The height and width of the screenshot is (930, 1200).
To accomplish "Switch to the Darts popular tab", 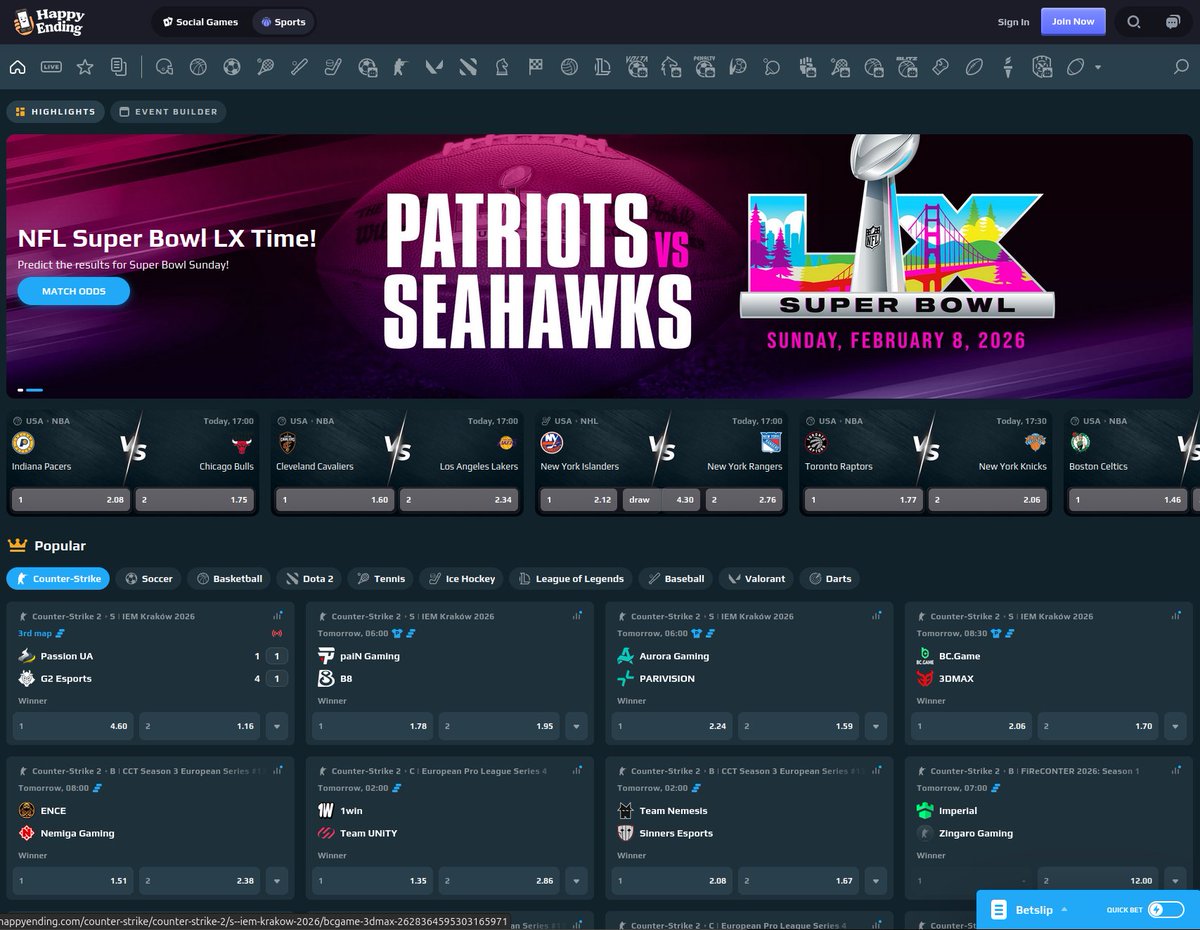I will tap(830, 578).
